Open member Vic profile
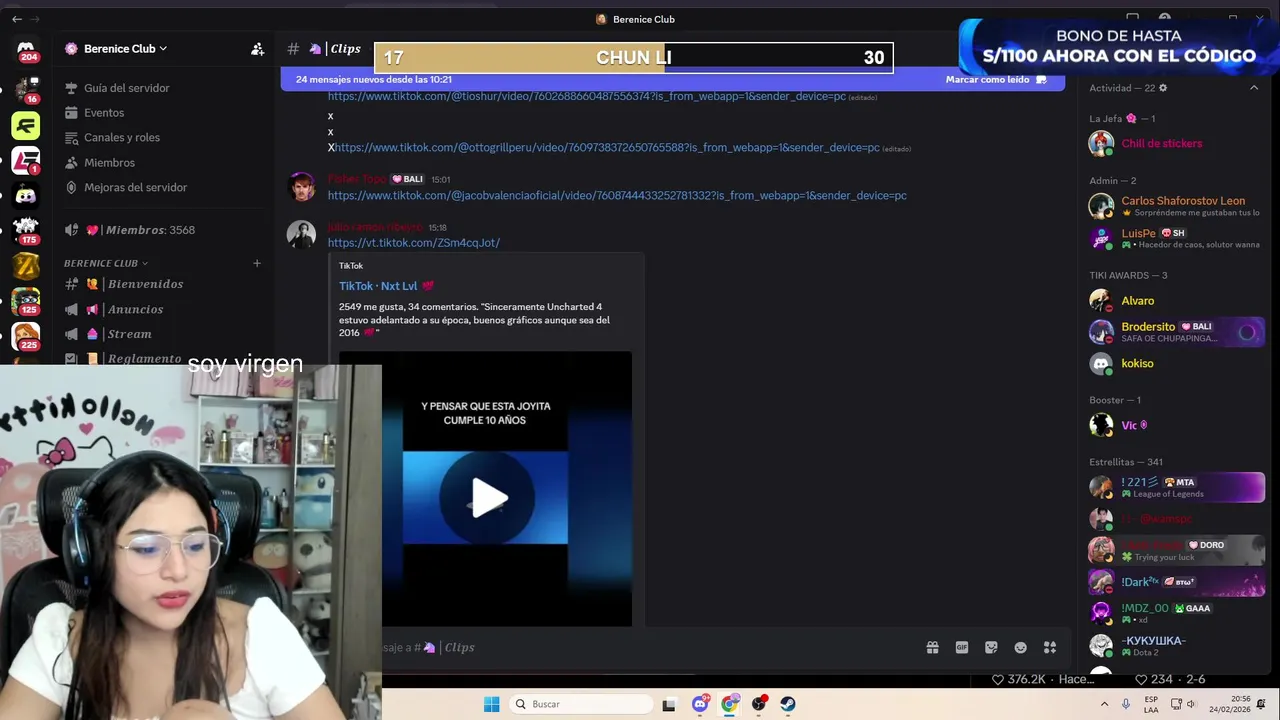Viewport: 1280px width, 720px height. (1176, 426)
